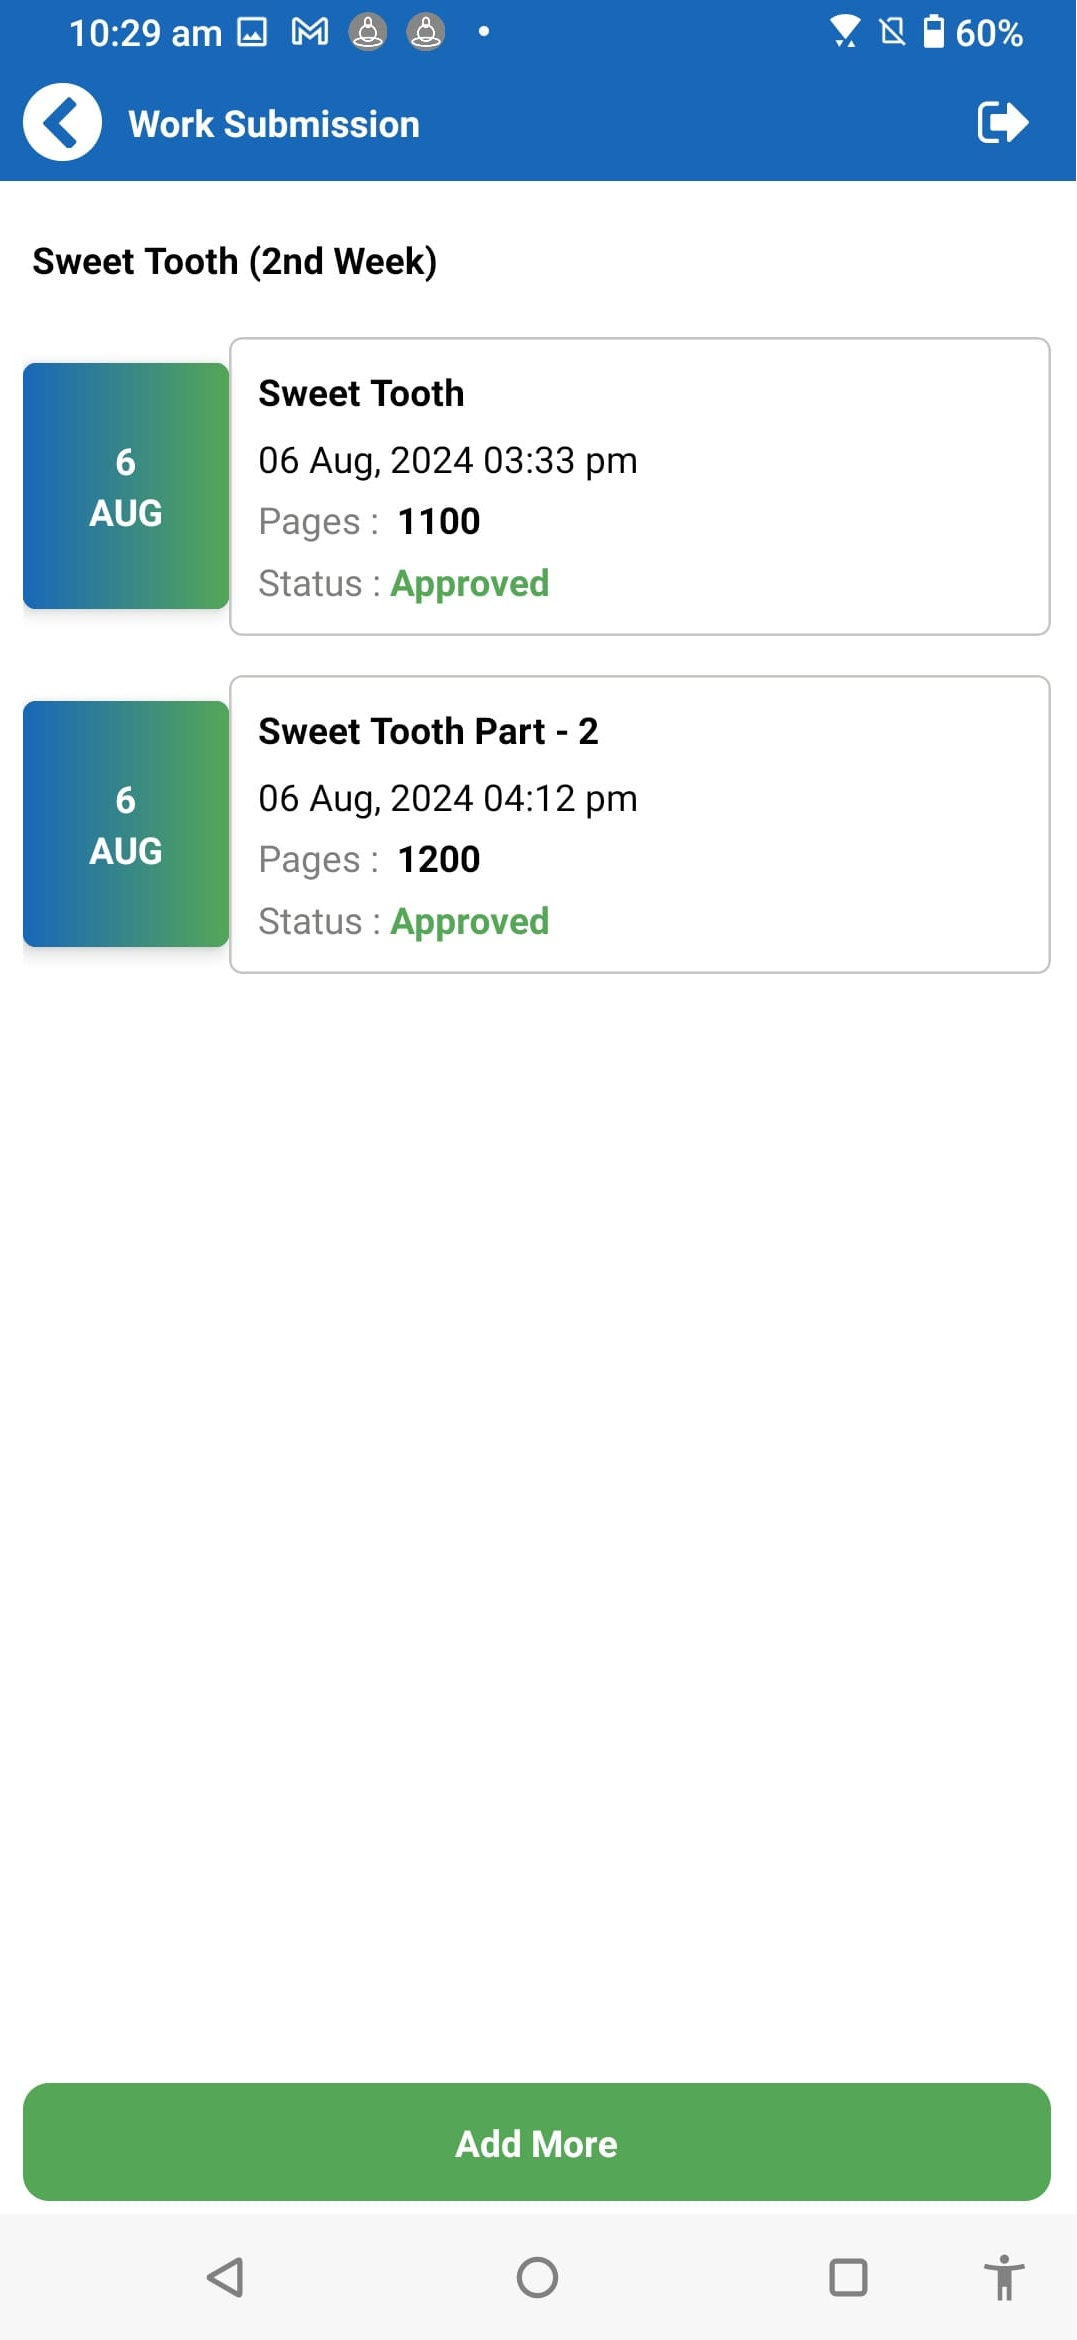Open the Sweet Tooth Part - 2 card
The image size is (1077, 2340).
(x=640, y=824)
